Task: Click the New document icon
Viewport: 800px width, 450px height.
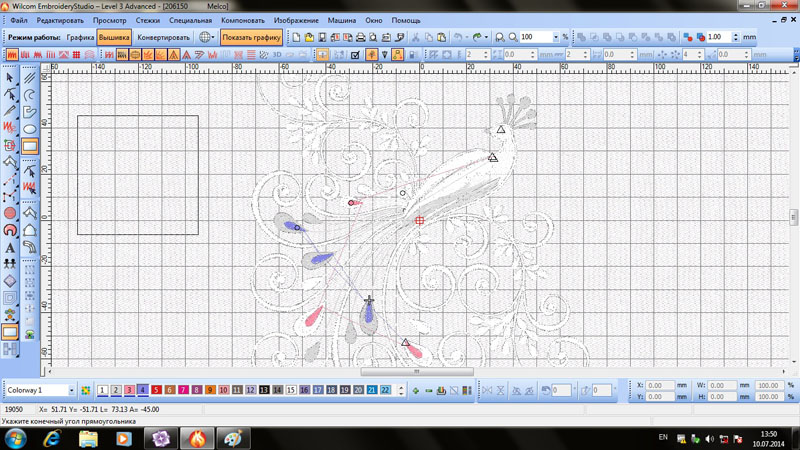Action: (x=297, y=37)
